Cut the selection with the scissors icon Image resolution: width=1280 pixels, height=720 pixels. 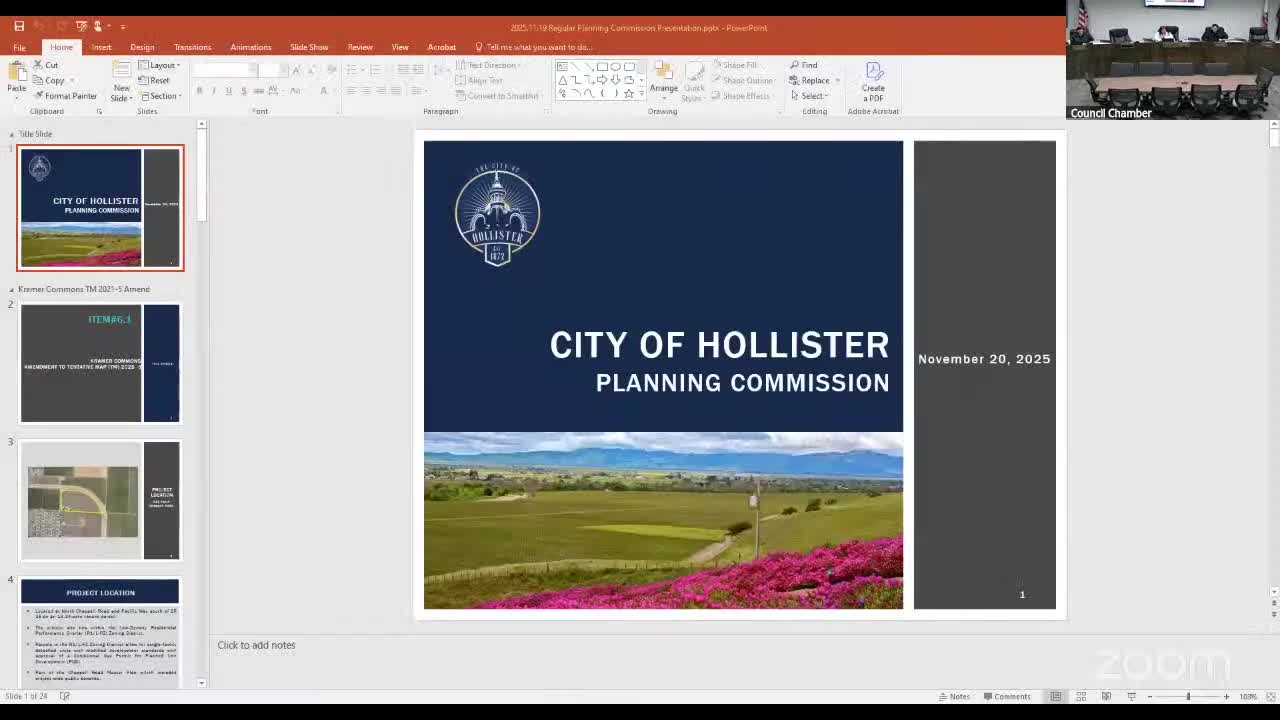[38, 65]
